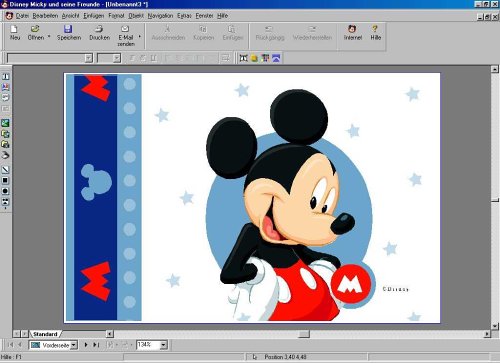Open the Ansicht menu
The height and width of the screenshot is (363, 500).
click(70, 16)
